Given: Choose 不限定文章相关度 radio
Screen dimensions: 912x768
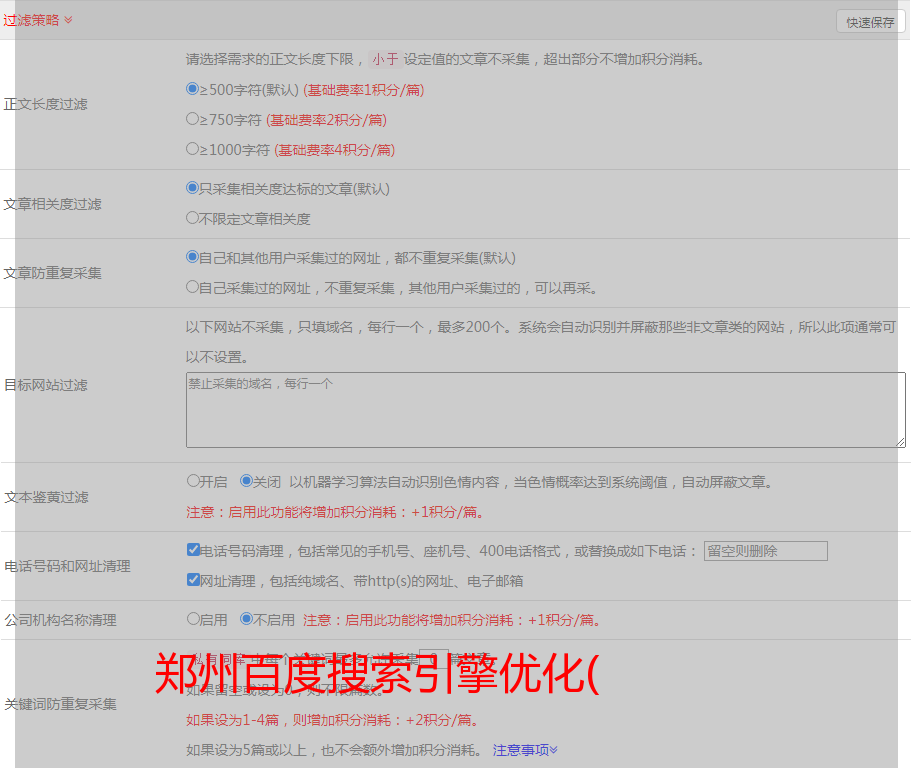Looking at the screenshot, I should click(x=192, y=218).
